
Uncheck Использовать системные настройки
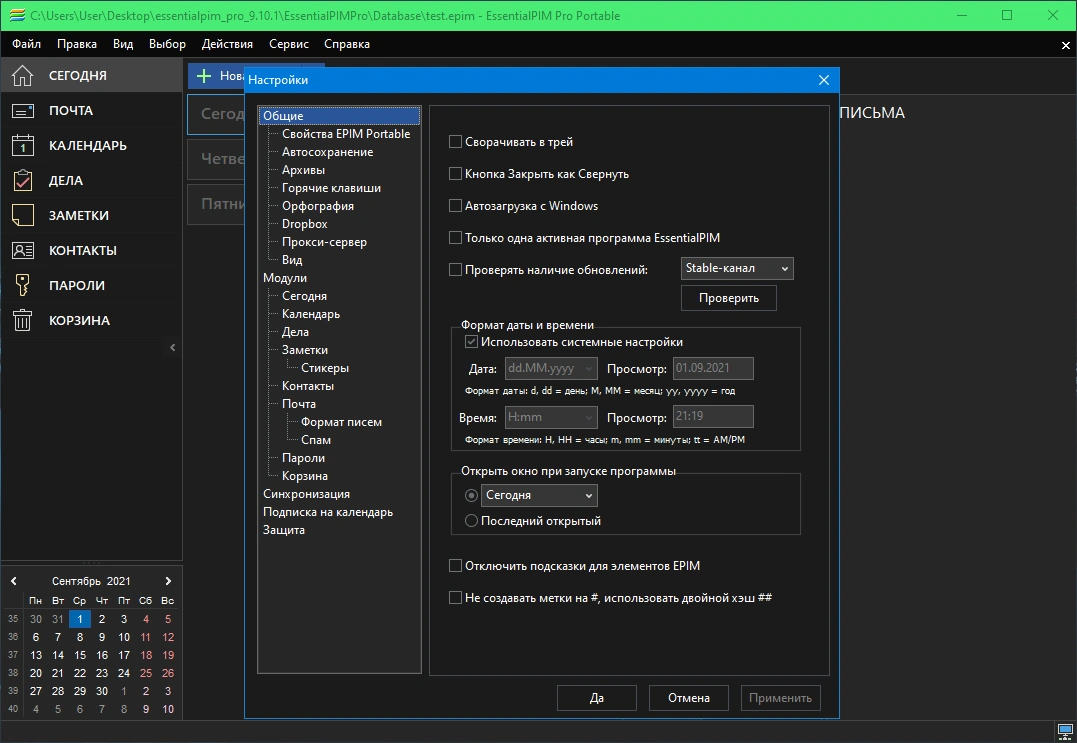point(471,342)
